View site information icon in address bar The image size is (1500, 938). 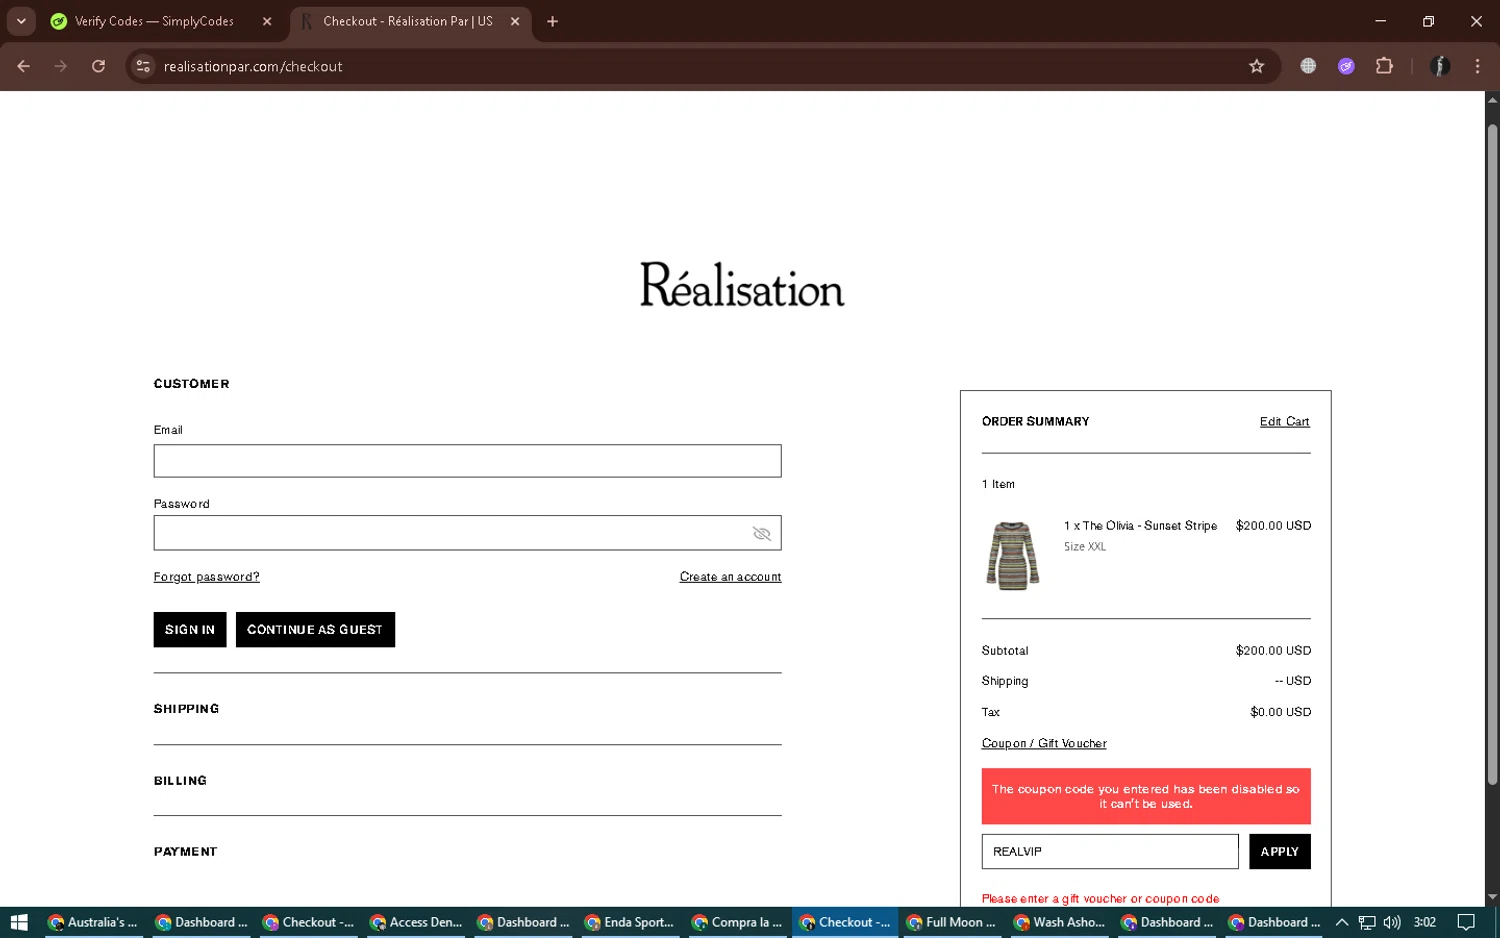[x=143, y=66]
